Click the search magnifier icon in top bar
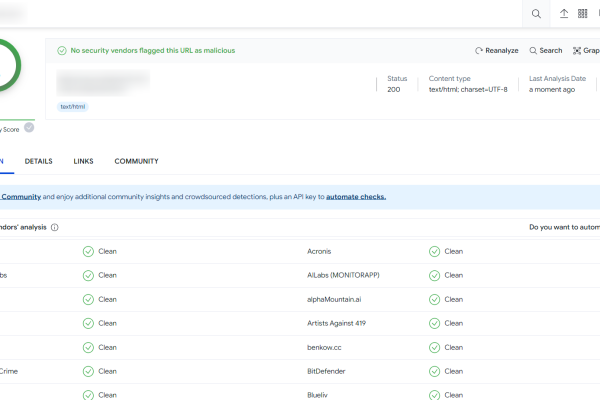This screenshot has height=400, width=600. [x=536, y=14]
